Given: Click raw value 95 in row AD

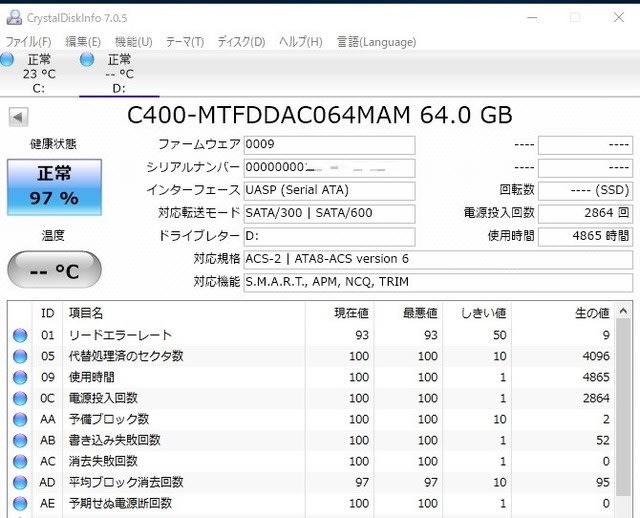Looking at the screenshot, I should [603, 482].
